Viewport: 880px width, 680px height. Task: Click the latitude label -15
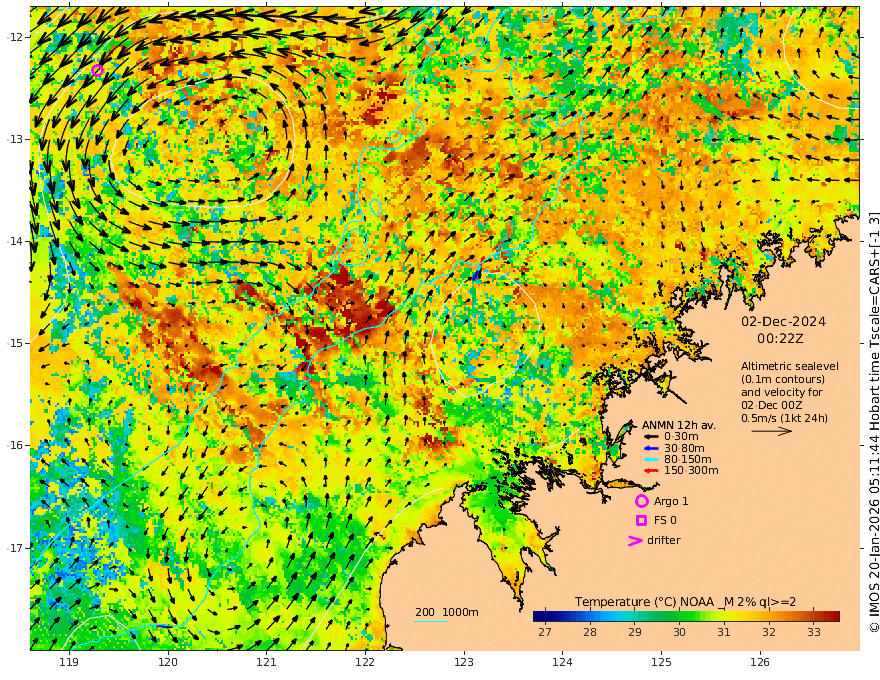coord(15,343)
